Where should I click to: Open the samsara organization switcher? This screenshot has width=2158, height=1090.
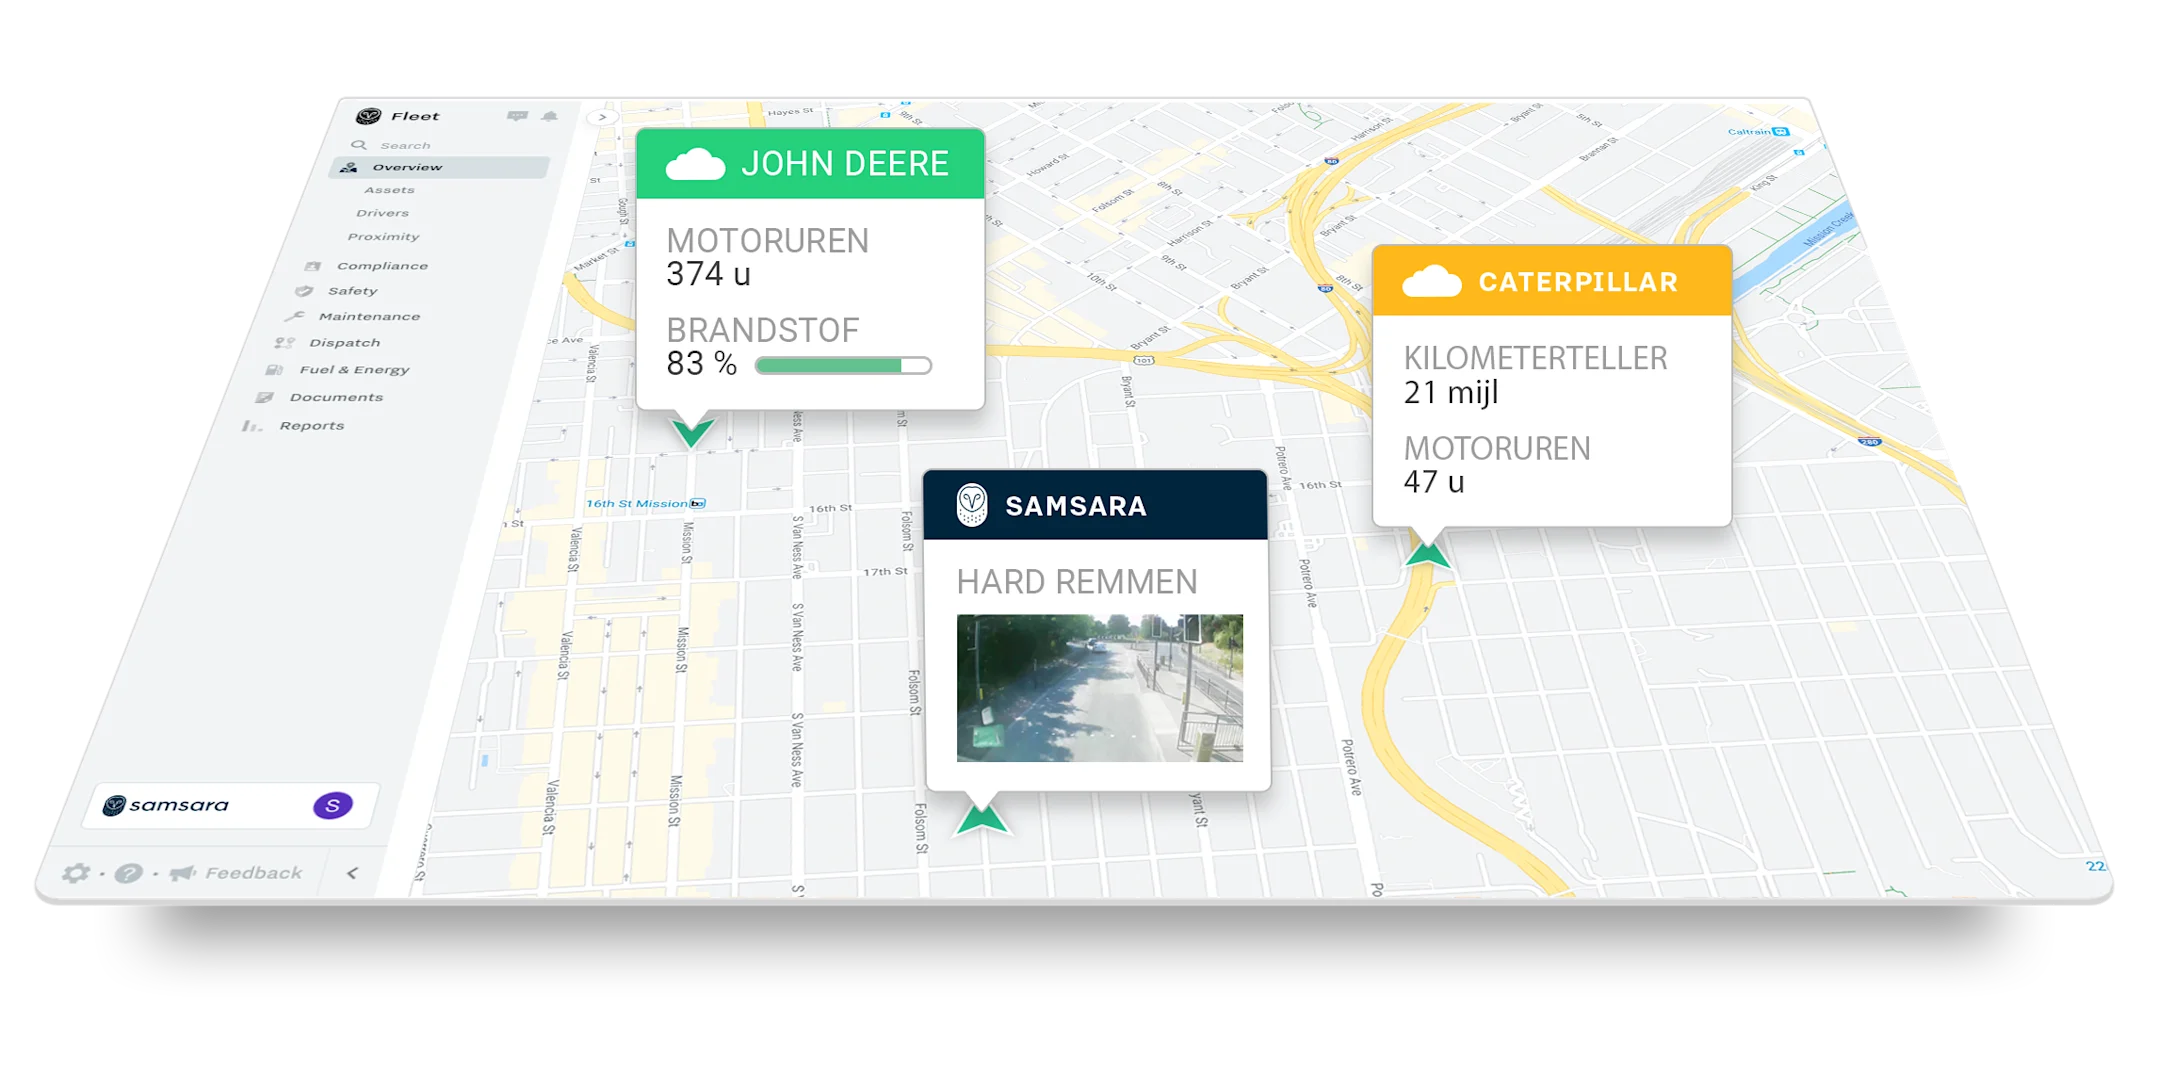(230, 805)
